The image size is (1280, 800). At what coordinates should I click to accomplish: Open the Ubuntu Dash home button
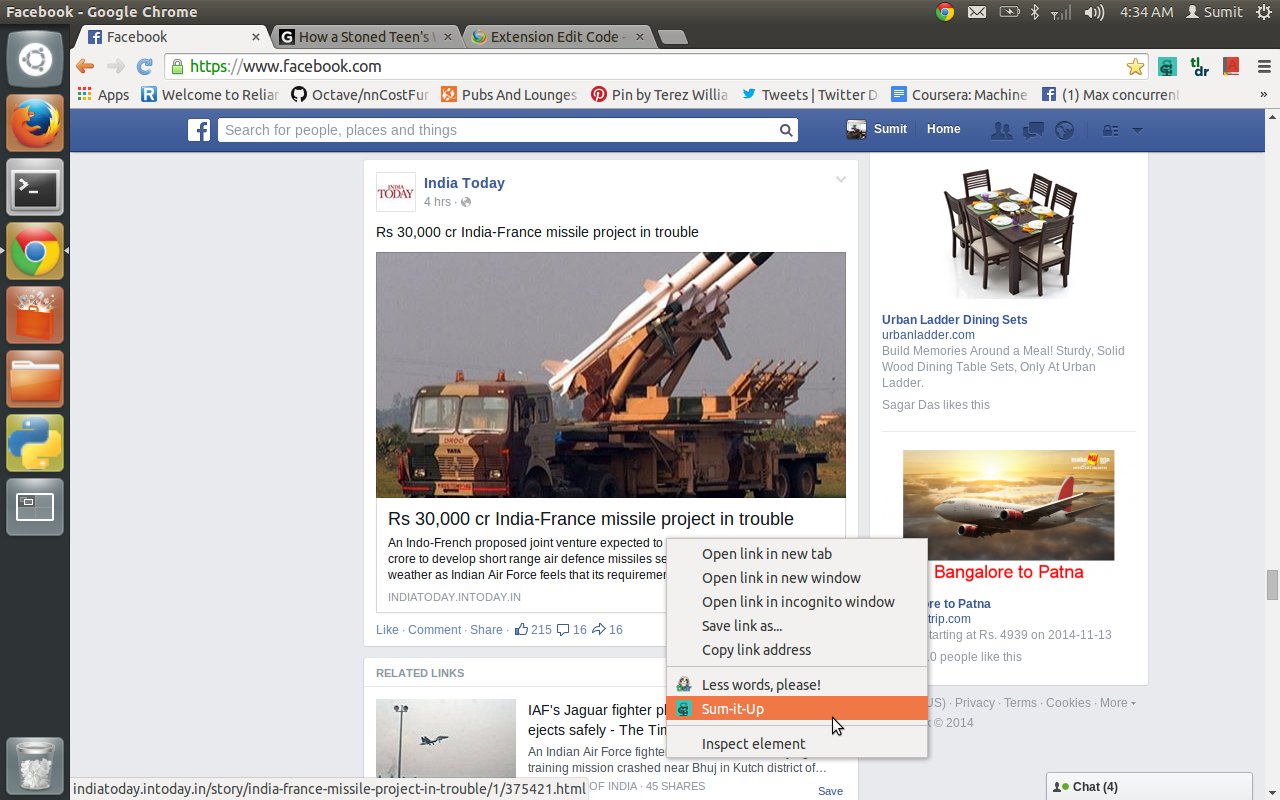click(35, 59)
